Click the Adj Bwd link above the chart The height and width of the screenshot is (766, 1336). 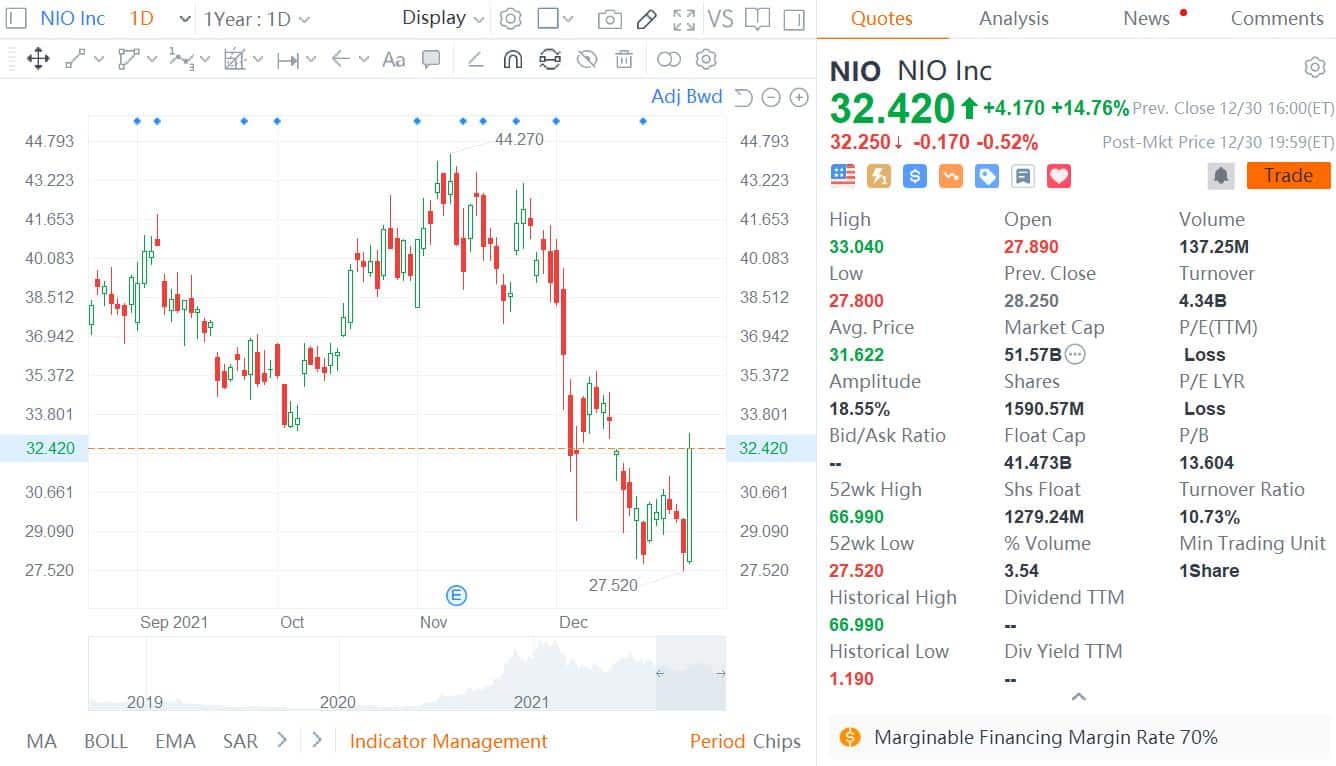(x=687, y=97)
